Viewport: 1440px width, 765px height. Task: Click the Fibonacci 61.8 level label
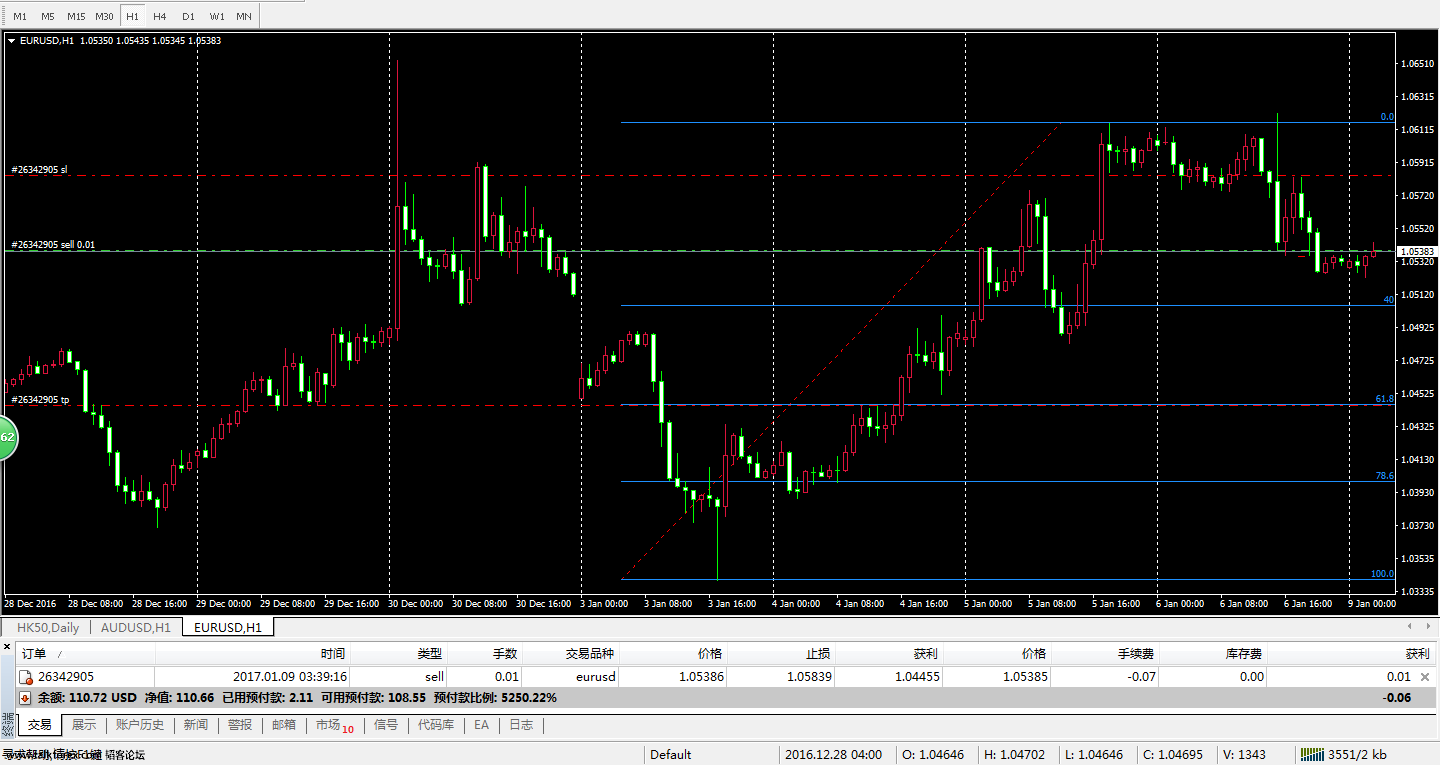pos(1385,399)
